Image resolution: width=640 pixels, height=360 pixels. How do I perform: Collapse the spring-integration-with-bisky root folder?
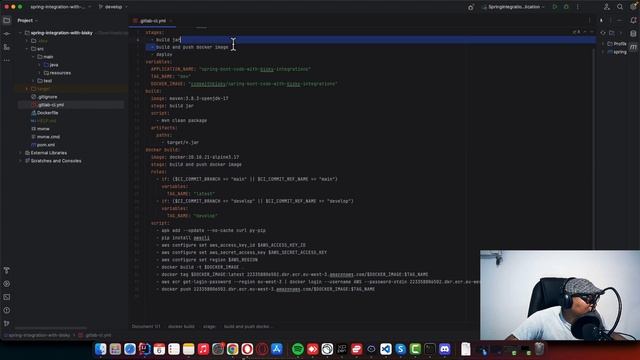[x=20, y=33]
